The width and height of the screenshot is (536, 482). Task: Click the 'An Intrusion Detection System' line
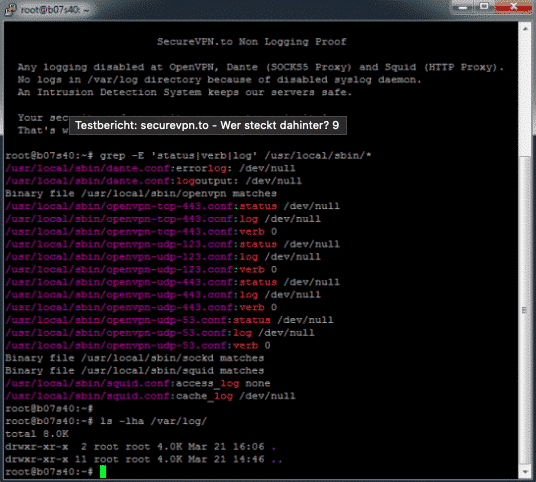(185, 92)
